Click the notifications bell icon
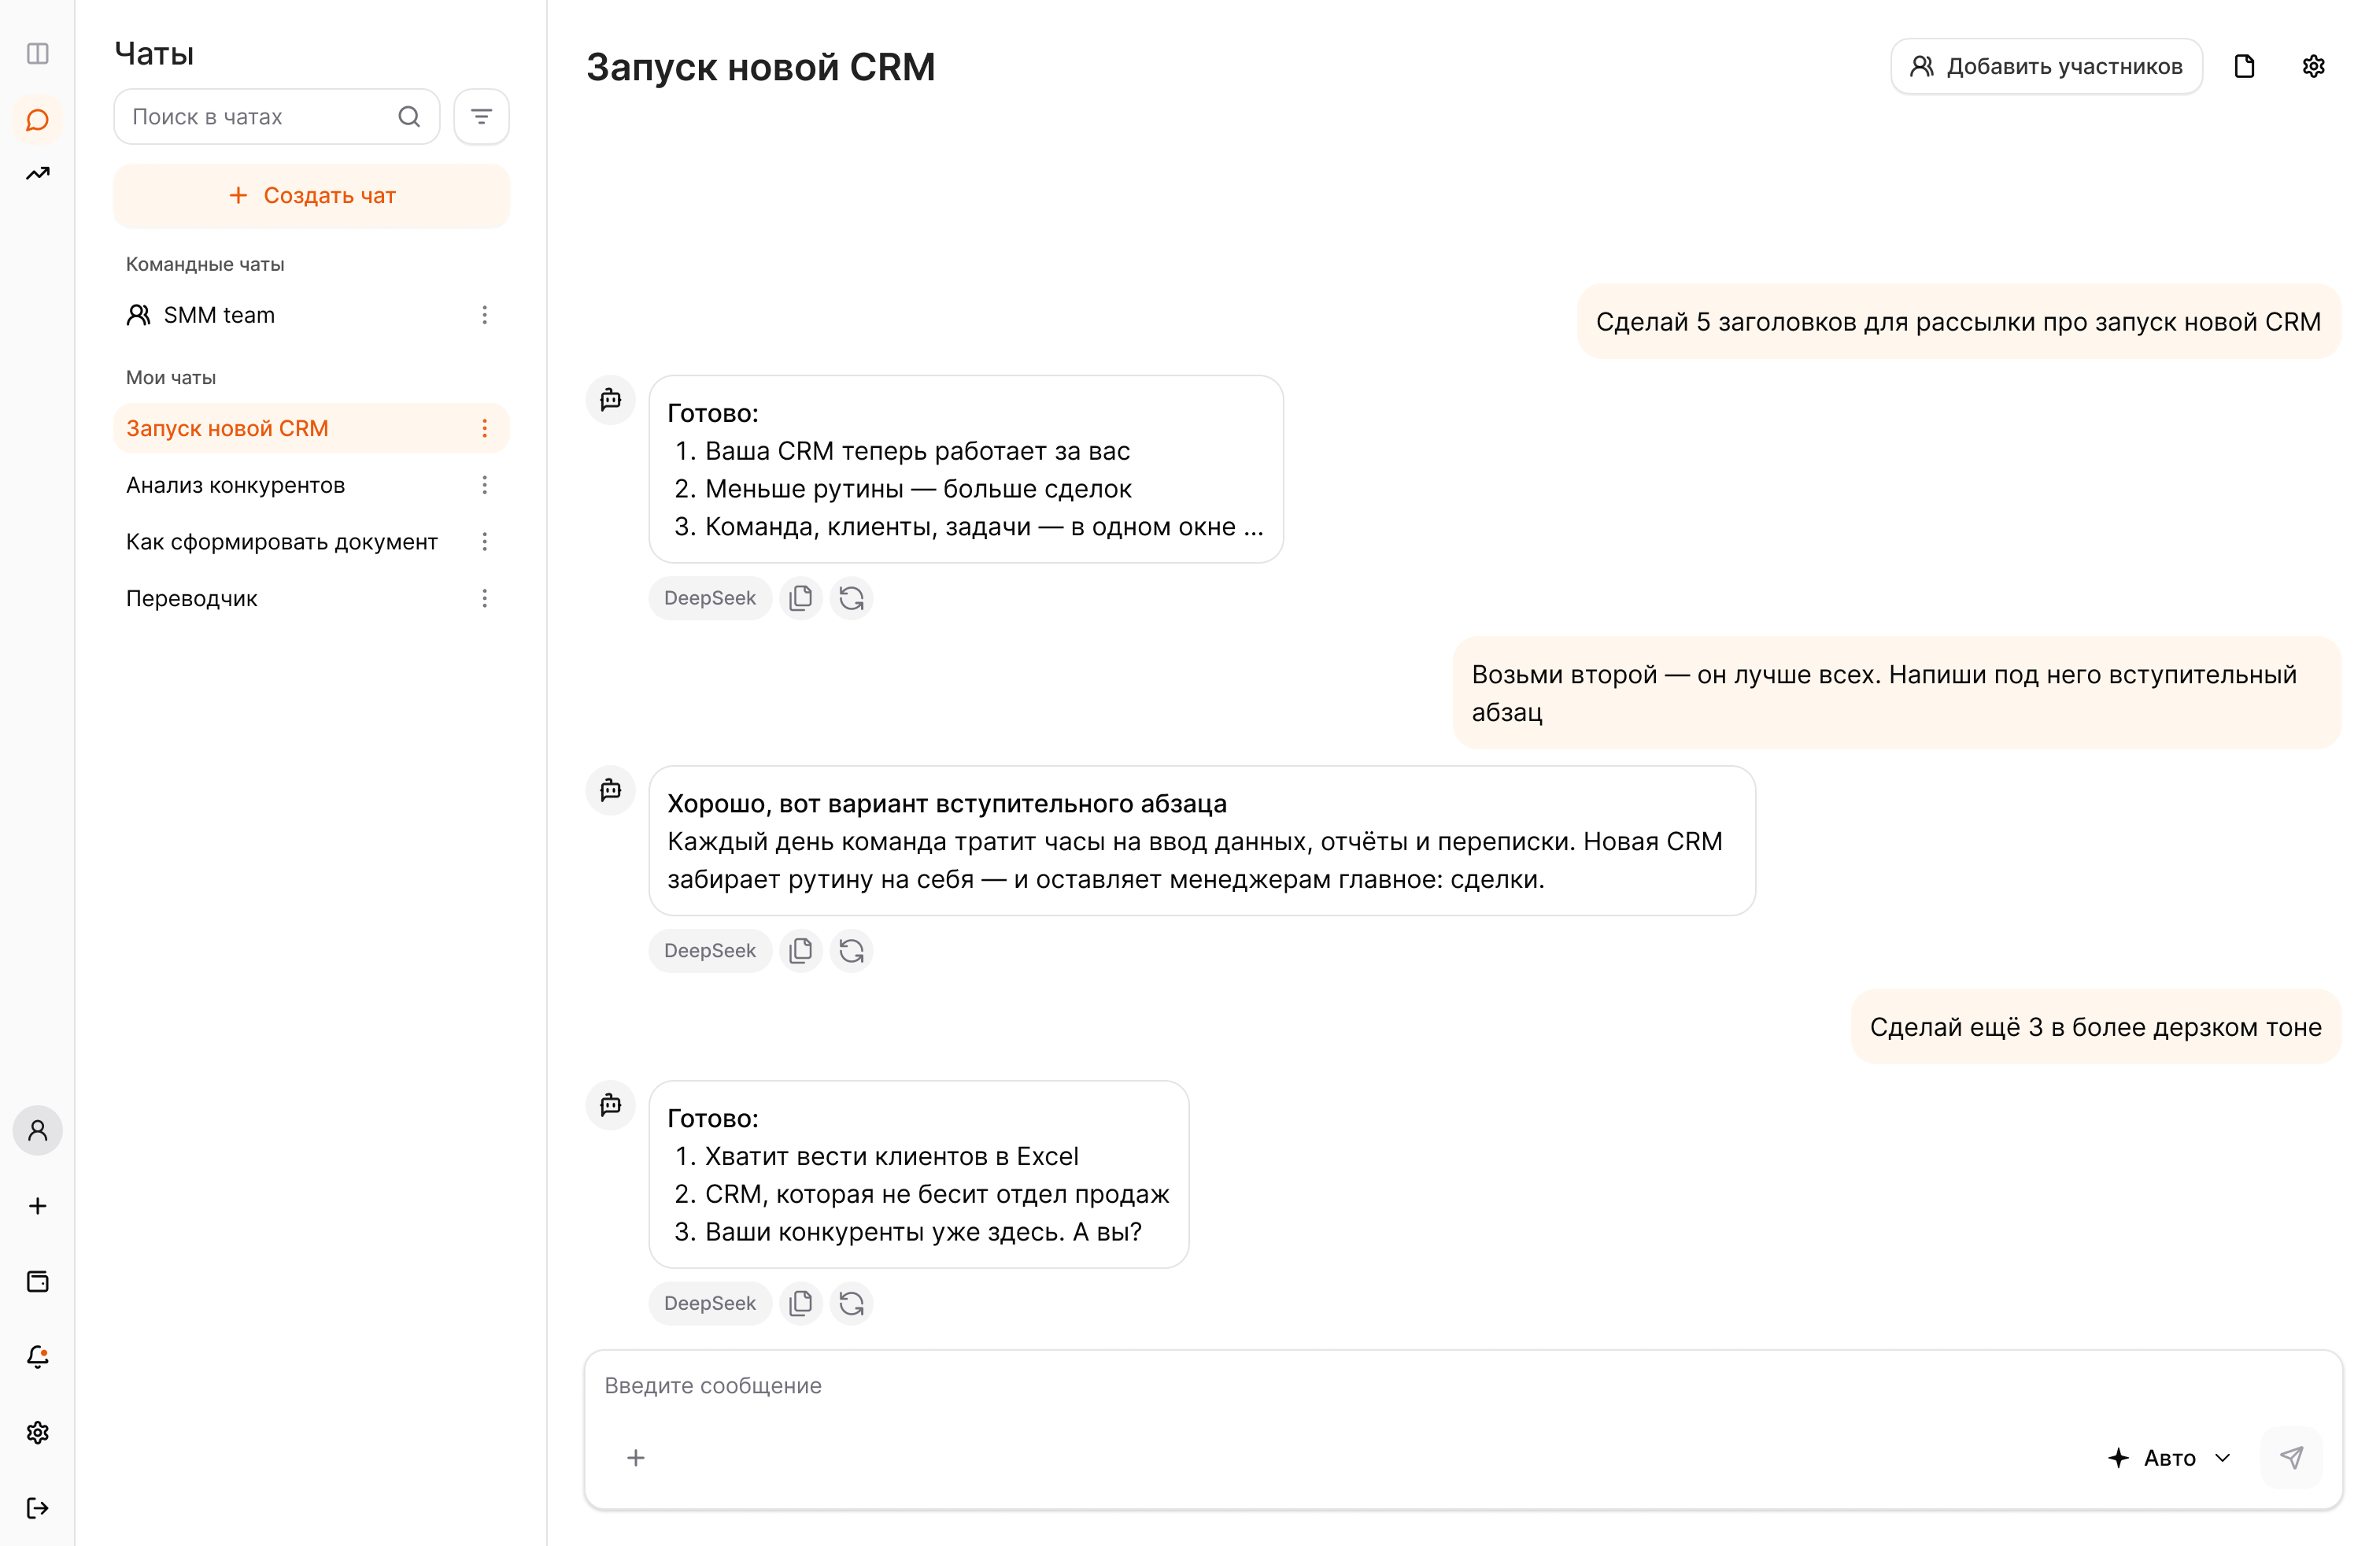This screenshot has height=1546, width=2380. pyautogui.click(x=38, y=1357)
